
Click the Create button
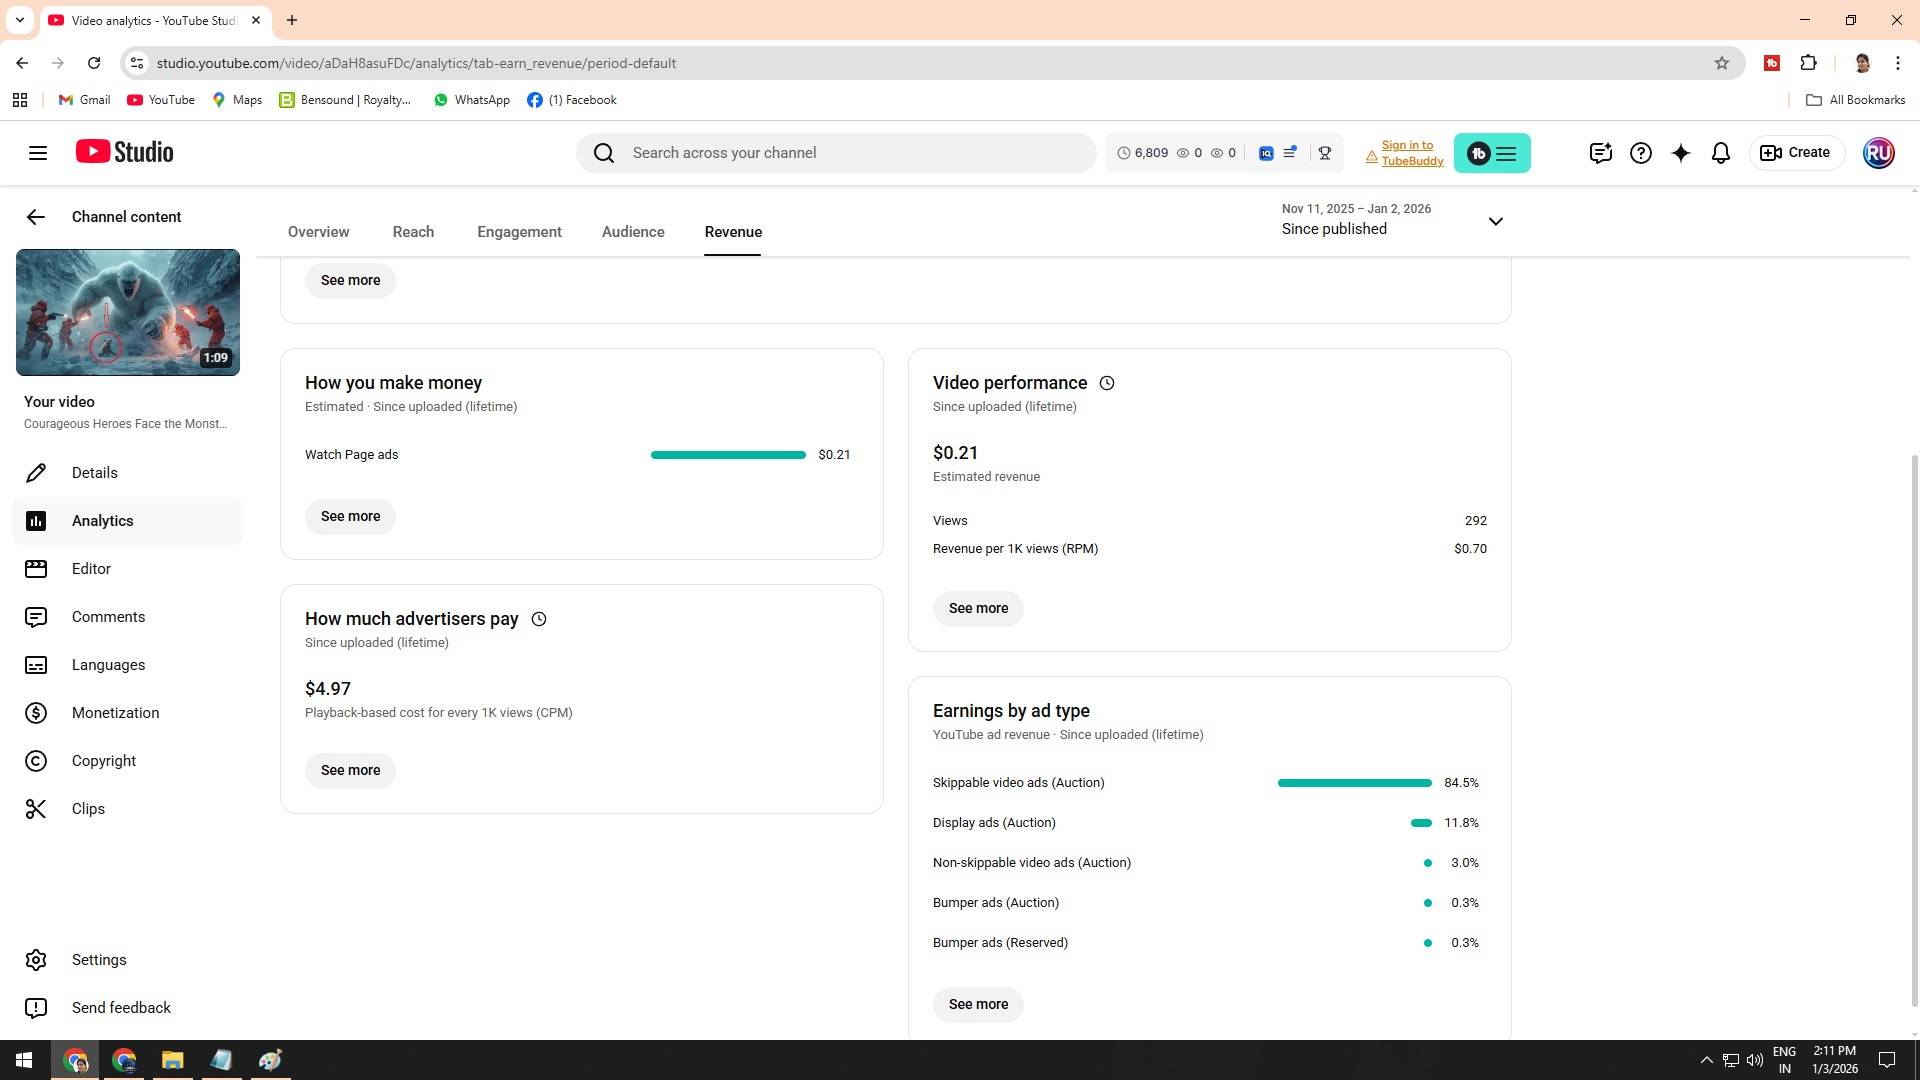1795,153
